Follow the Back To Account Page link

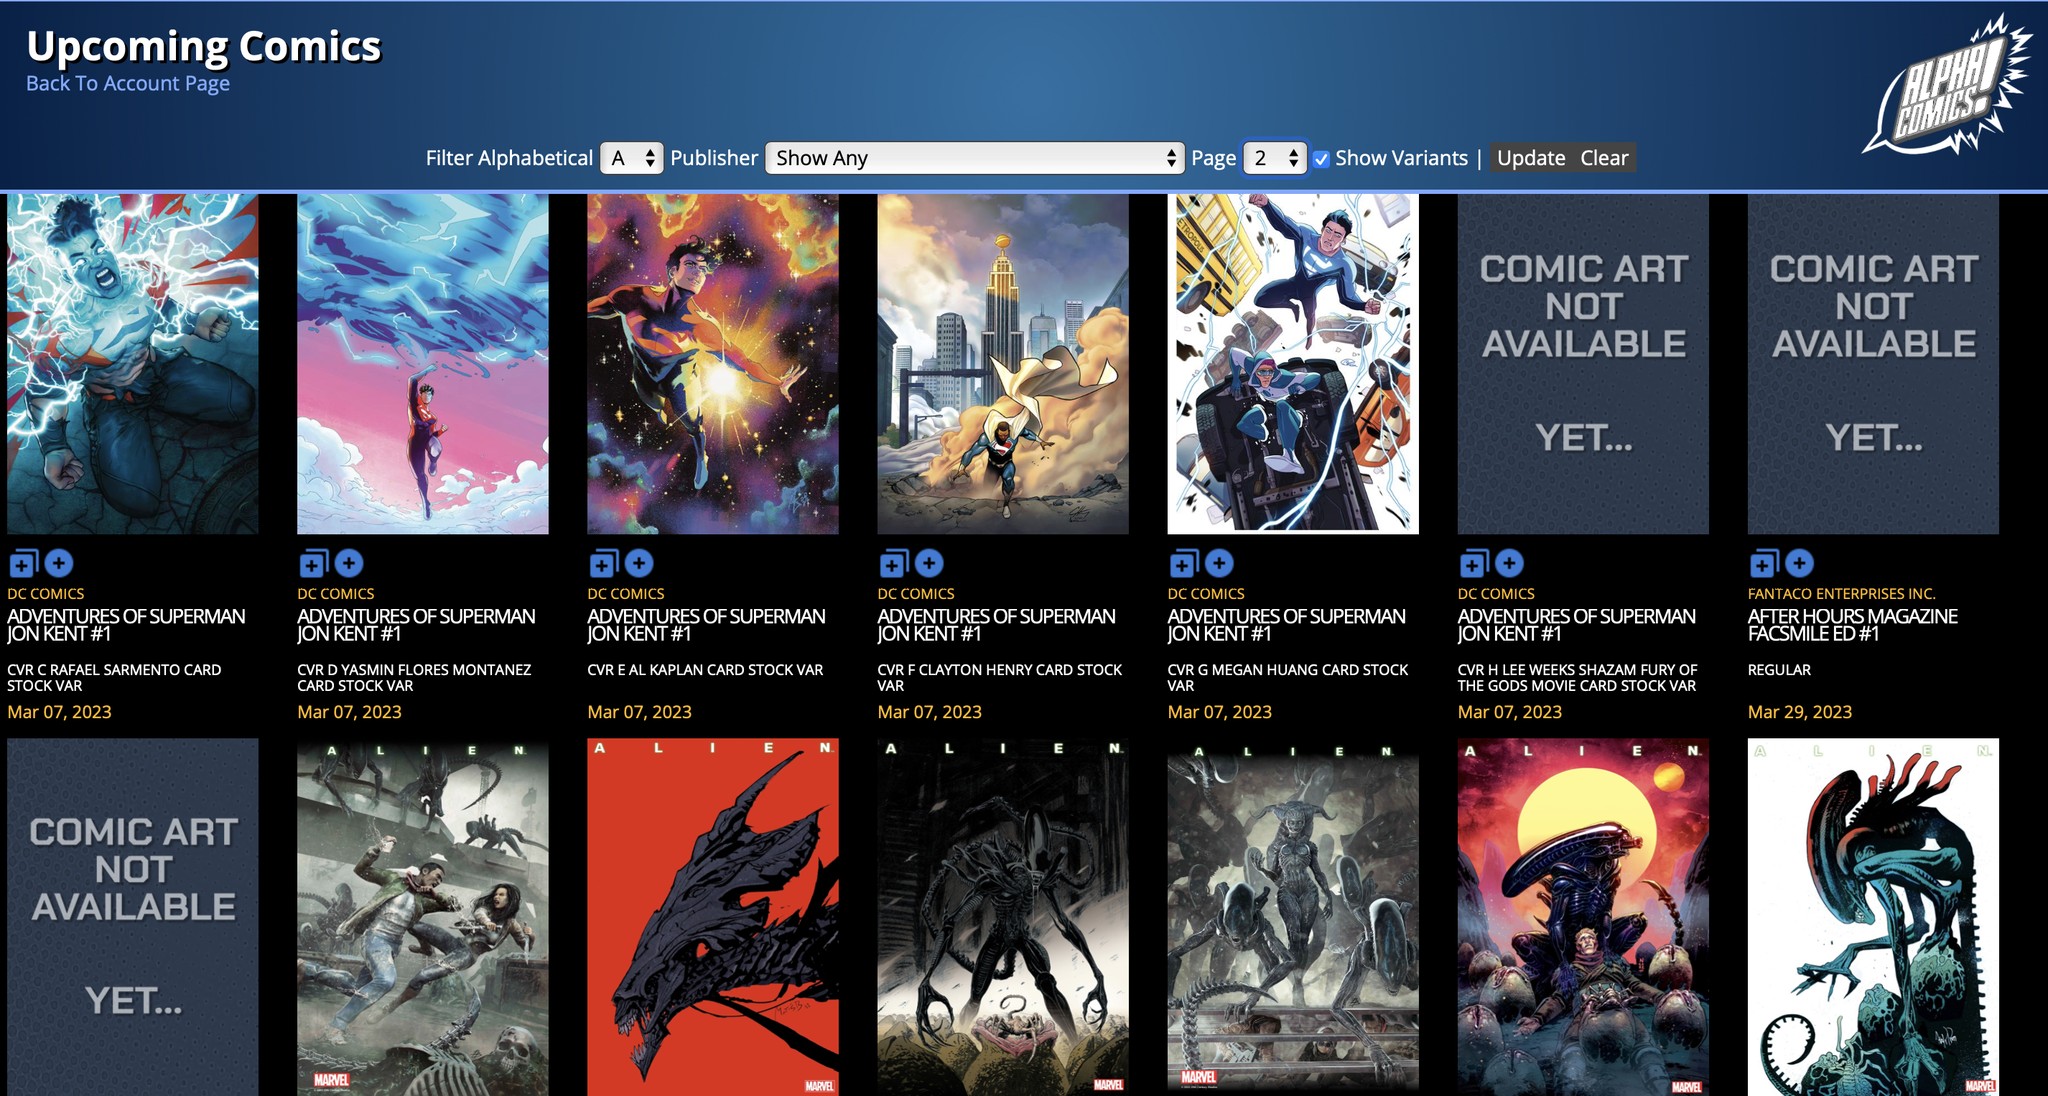click(128, 84)
